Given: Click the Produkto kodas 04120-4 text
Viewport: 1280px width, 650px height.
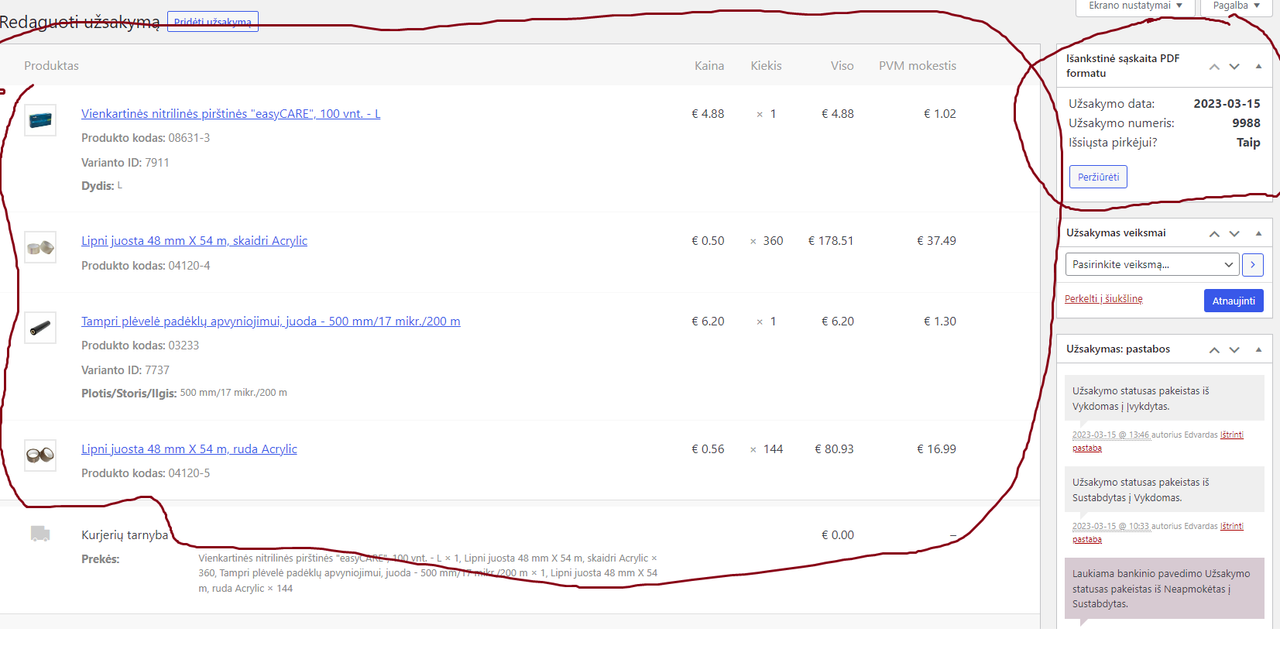Looking at the screenshot, I should click(145, 265).
